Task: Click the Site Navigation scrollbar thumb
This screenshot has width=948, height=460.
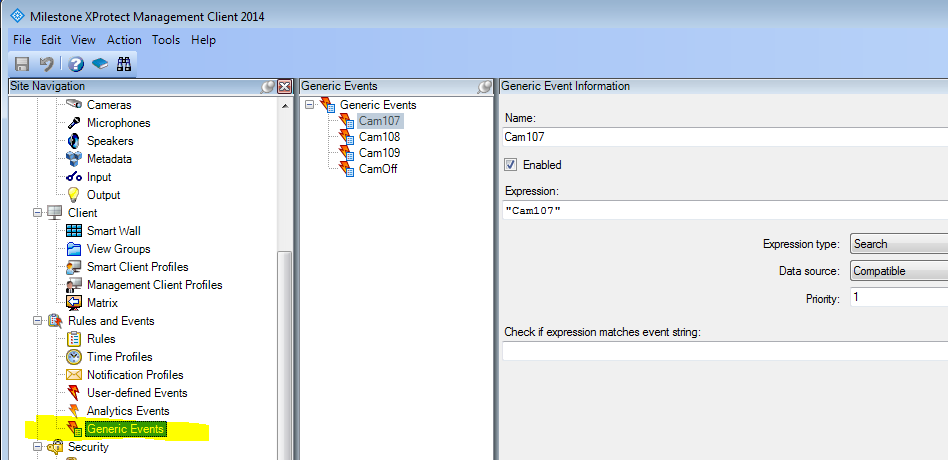Action: pos(284,355)
